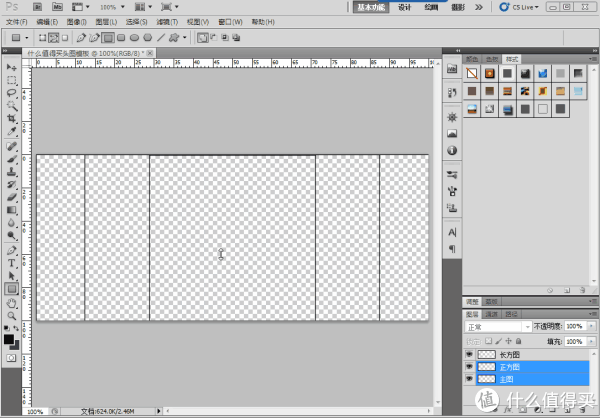
Task: Select the Blur tool
Action: [x=11, y=223]
